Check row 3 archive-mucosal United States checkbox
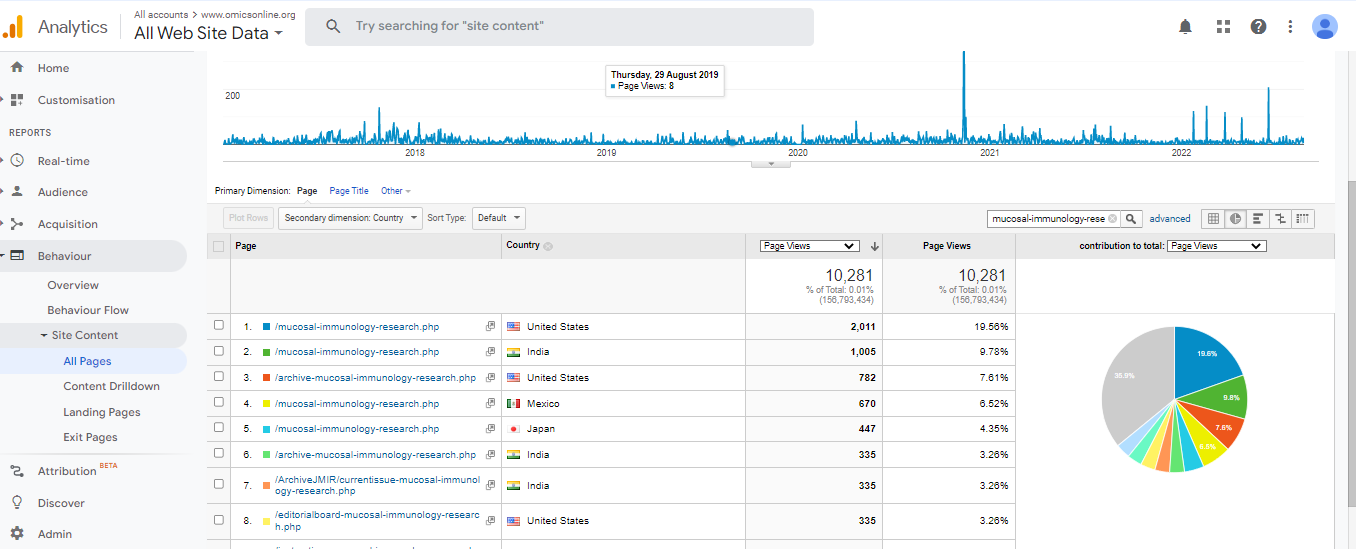 click(x=219, y=378)
